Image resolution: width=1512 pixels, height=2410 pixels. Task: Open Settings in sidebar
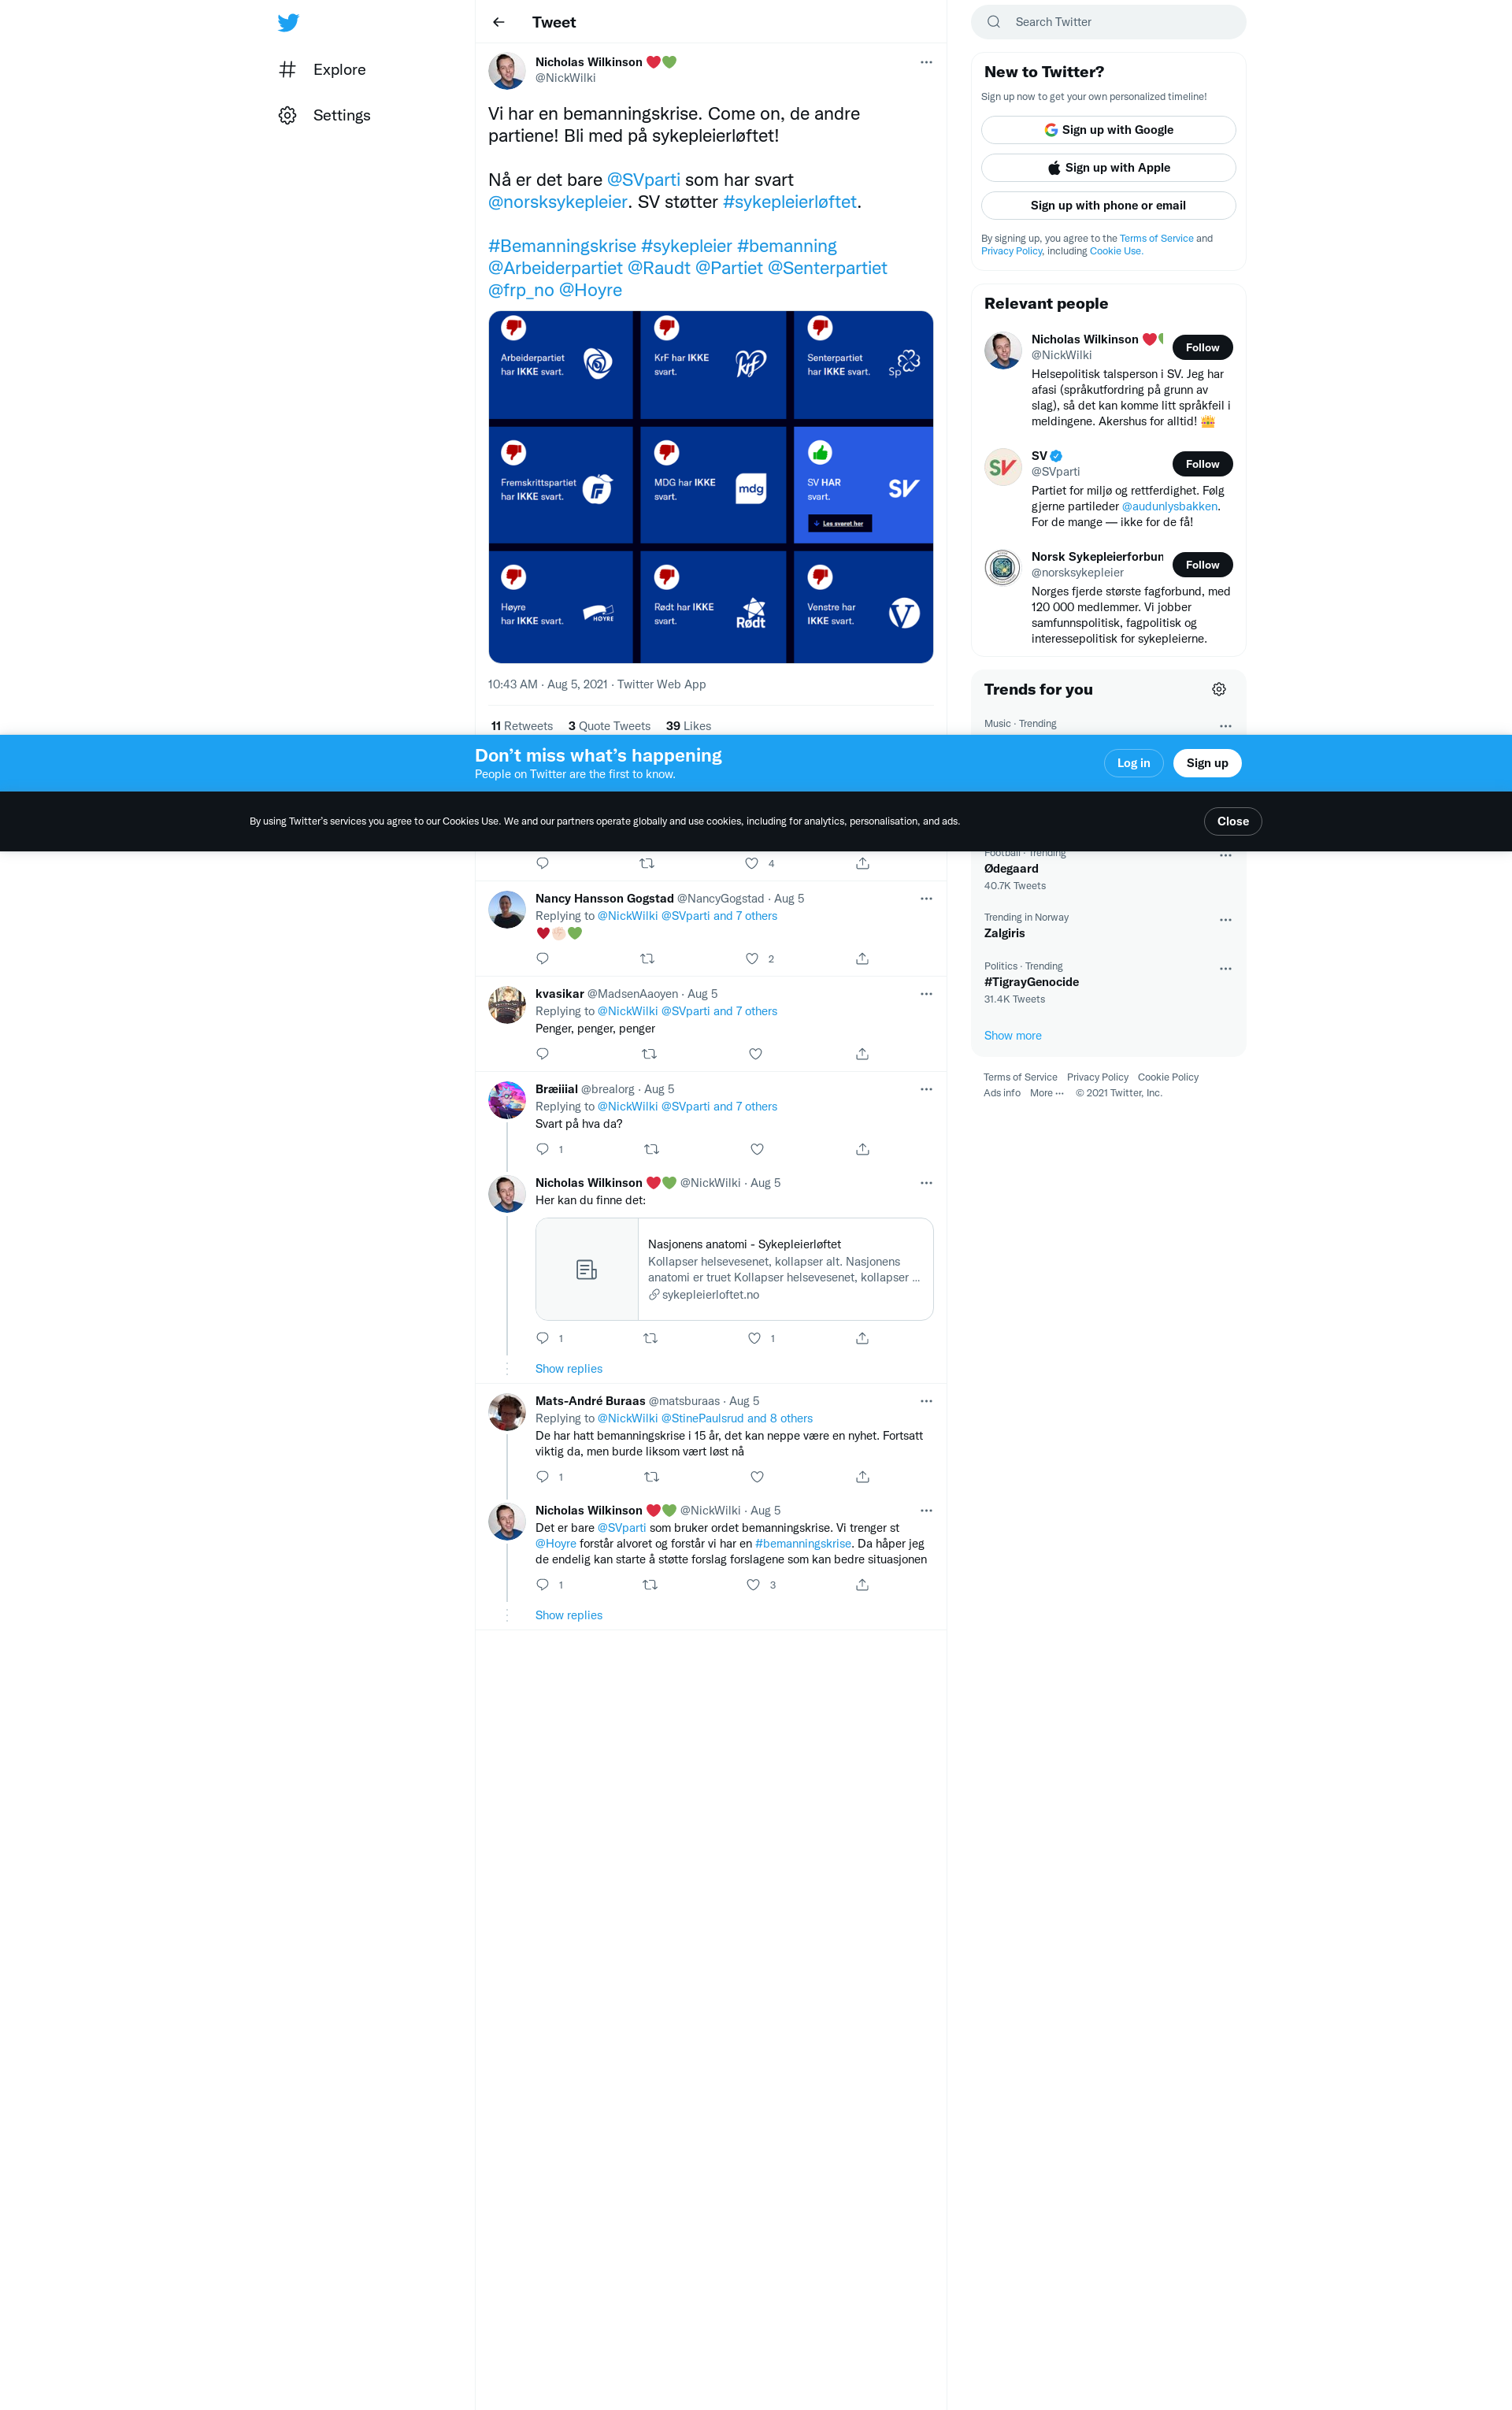(x=341, y=115)
